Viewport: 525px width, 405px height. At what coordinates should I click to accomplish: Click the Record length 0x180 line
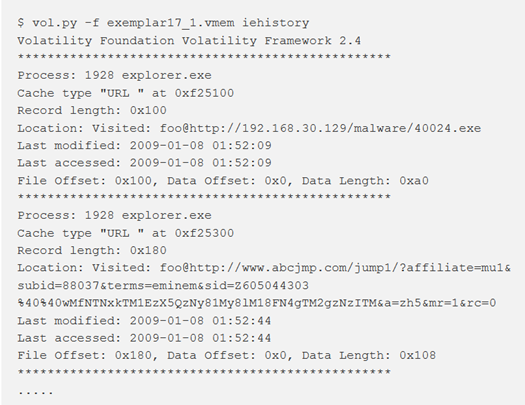(92, 250)
